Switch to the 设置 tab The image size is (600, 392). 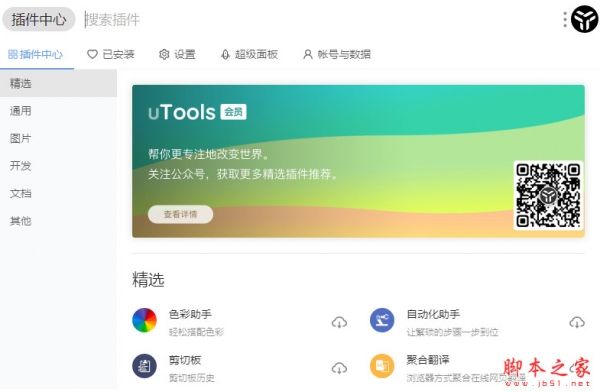tap(177, 54)
